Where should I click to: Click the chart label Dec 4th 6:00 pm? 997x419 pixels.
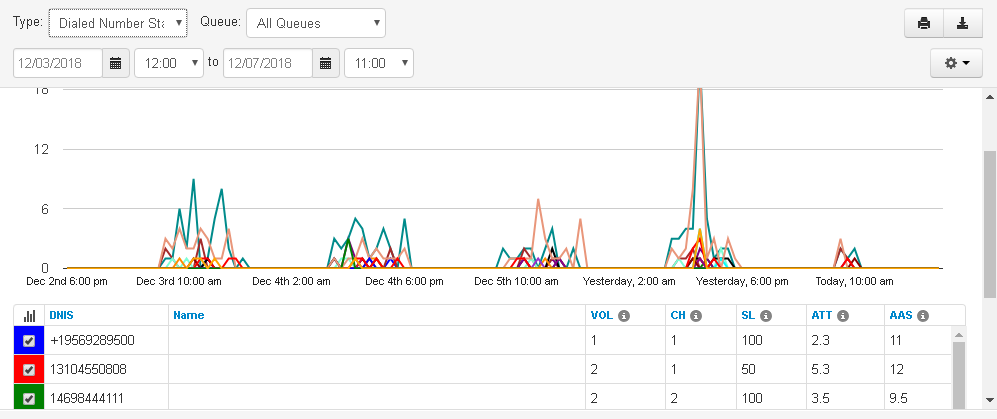[x=404, y=281]
